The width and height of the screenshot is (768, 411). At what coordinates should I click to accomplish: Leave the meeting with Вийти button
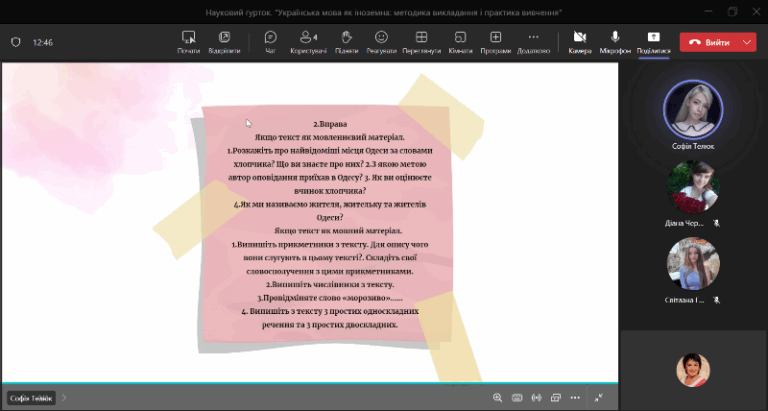708,42
